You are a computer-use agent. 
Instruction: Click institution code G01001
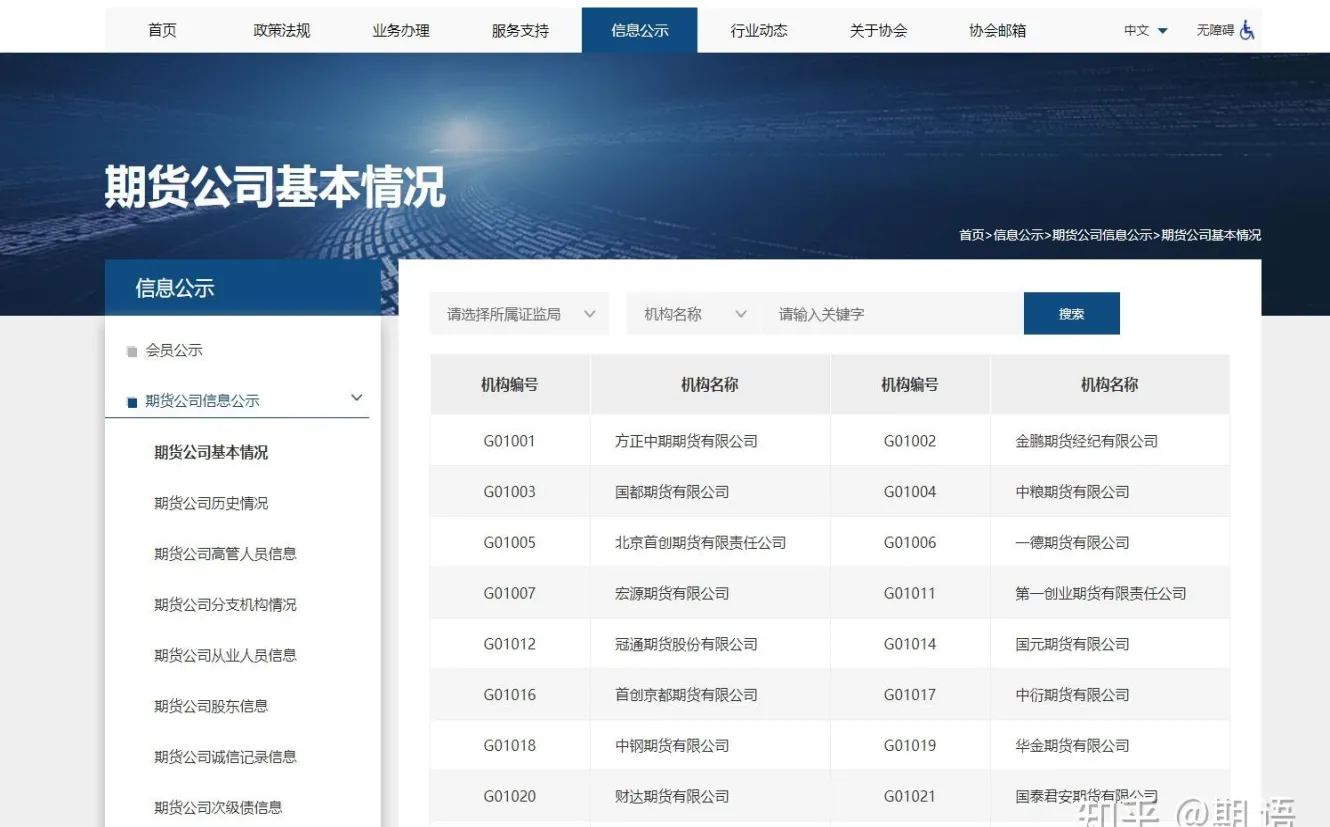510,441
